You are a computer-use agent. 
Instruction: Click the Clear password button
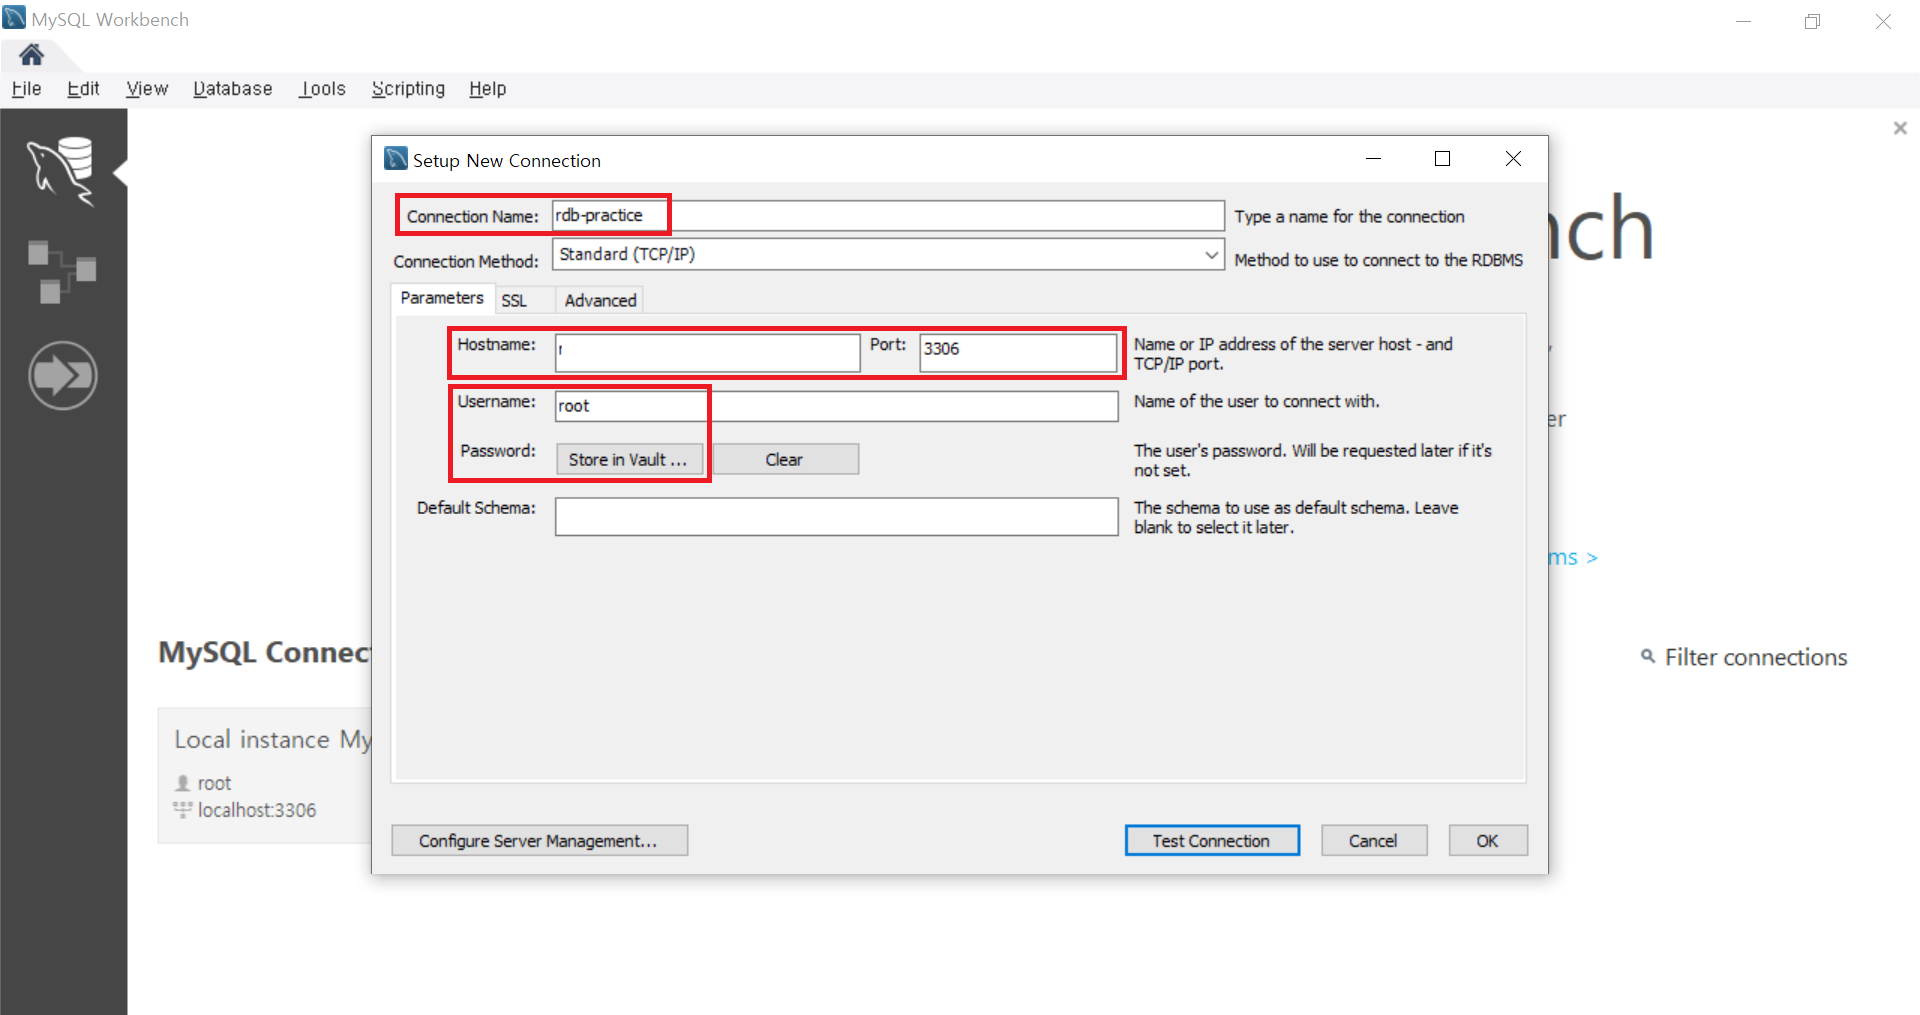[x=785, y=459]
